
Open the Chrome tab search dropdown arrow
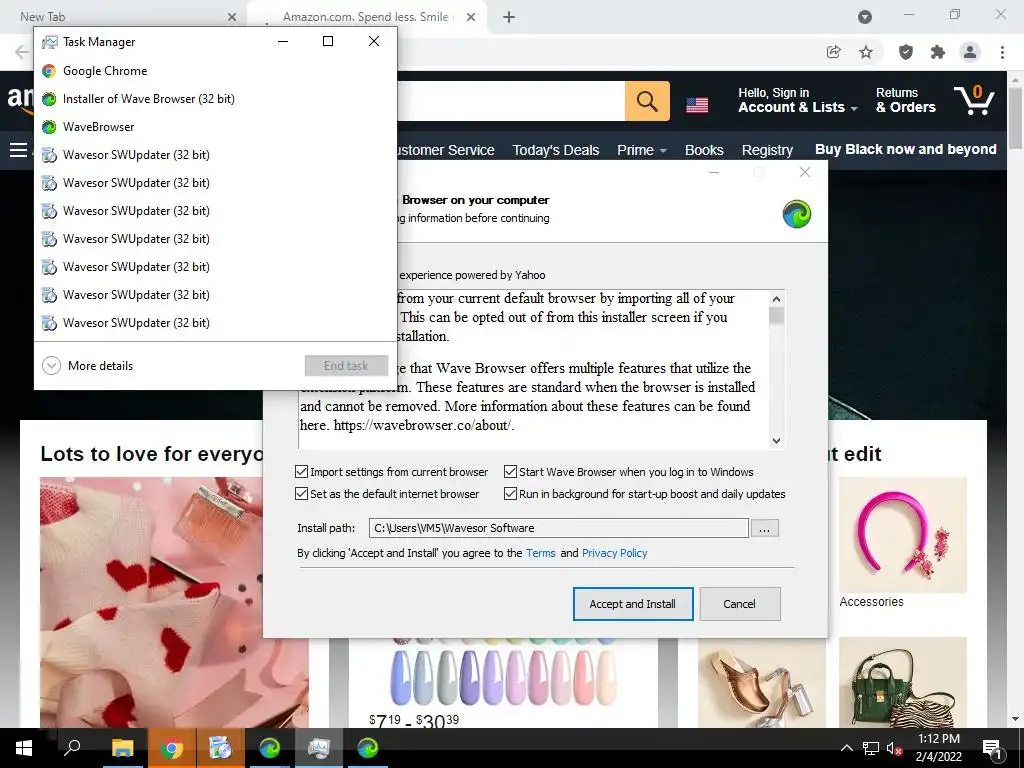coord(865,17)
